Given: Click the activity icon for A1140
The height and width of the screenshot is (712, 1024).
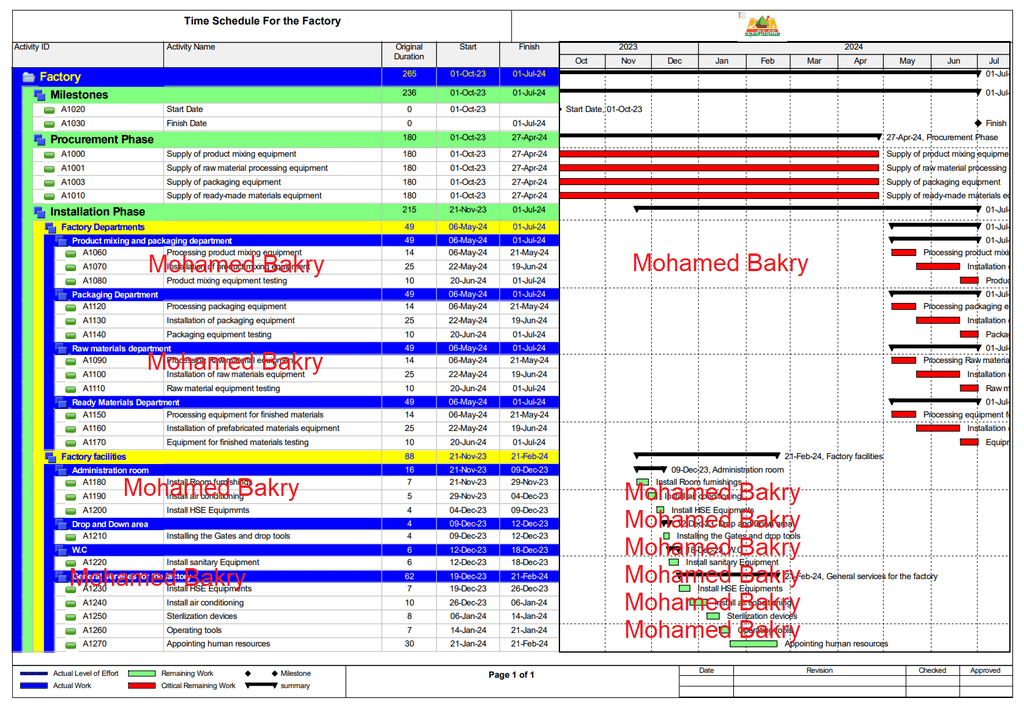Looking at the screenshot, I should [x=71, y=335].
